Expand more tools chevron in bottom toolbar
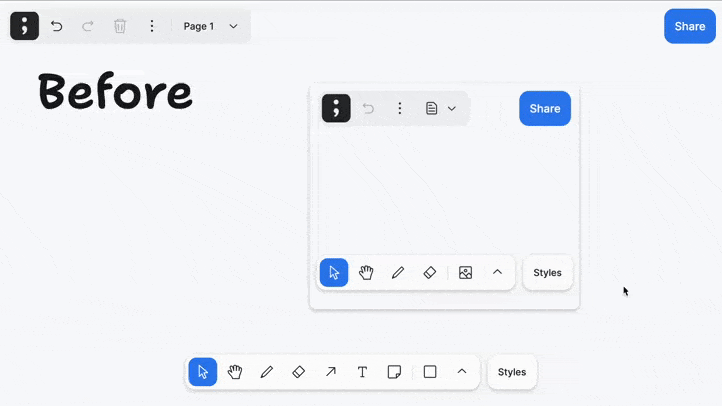 pos(462,372)
